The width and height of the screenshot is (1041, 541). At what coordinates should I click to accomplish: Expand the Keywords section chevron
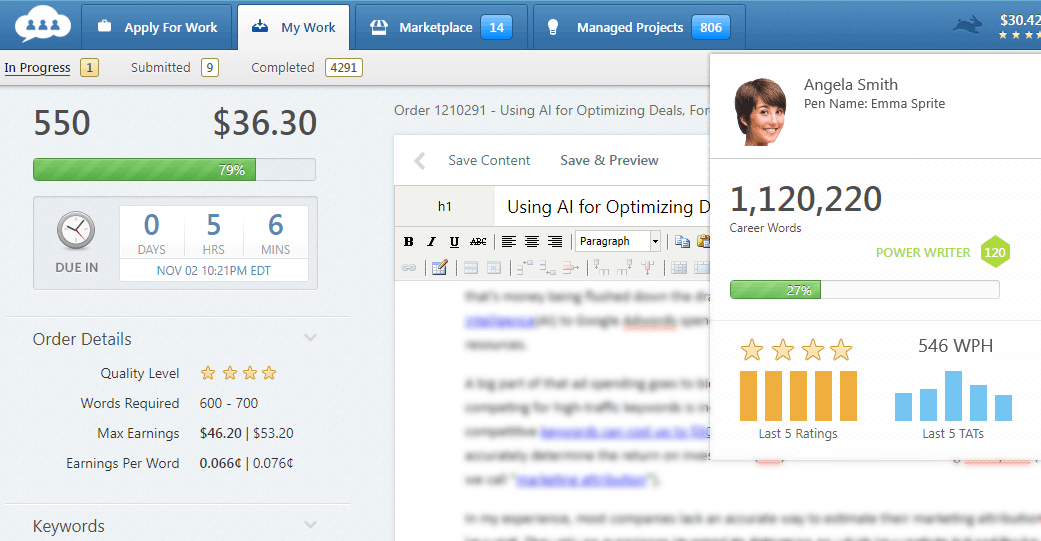pos(311,525)
